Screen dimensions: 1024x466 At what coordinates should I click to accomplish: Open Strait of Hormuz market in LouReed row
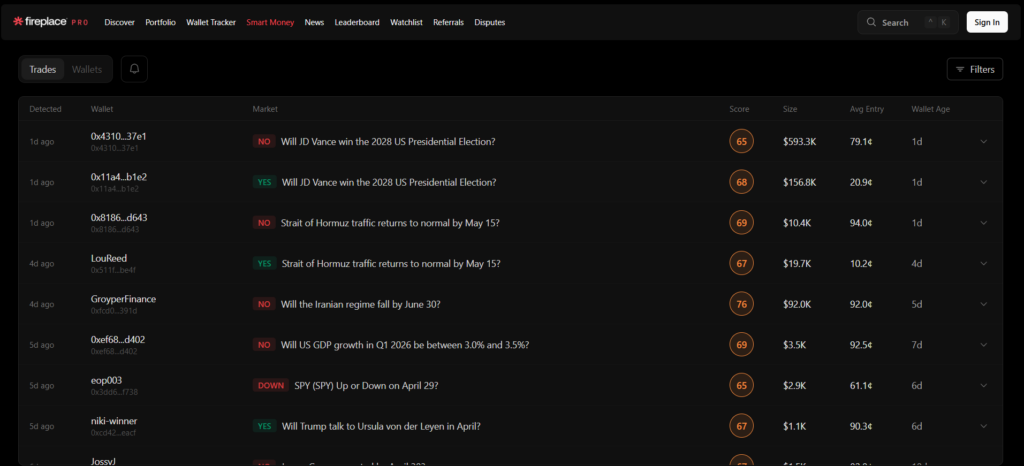click(391, 264)
